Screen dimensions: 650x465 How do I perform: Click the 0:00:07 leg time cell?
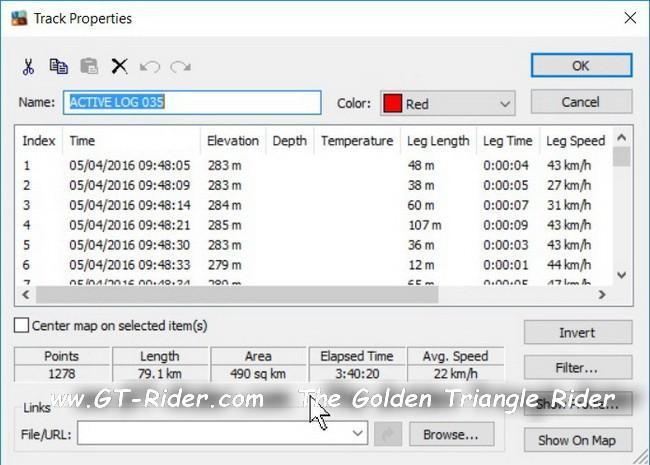[x=506, y=205]
